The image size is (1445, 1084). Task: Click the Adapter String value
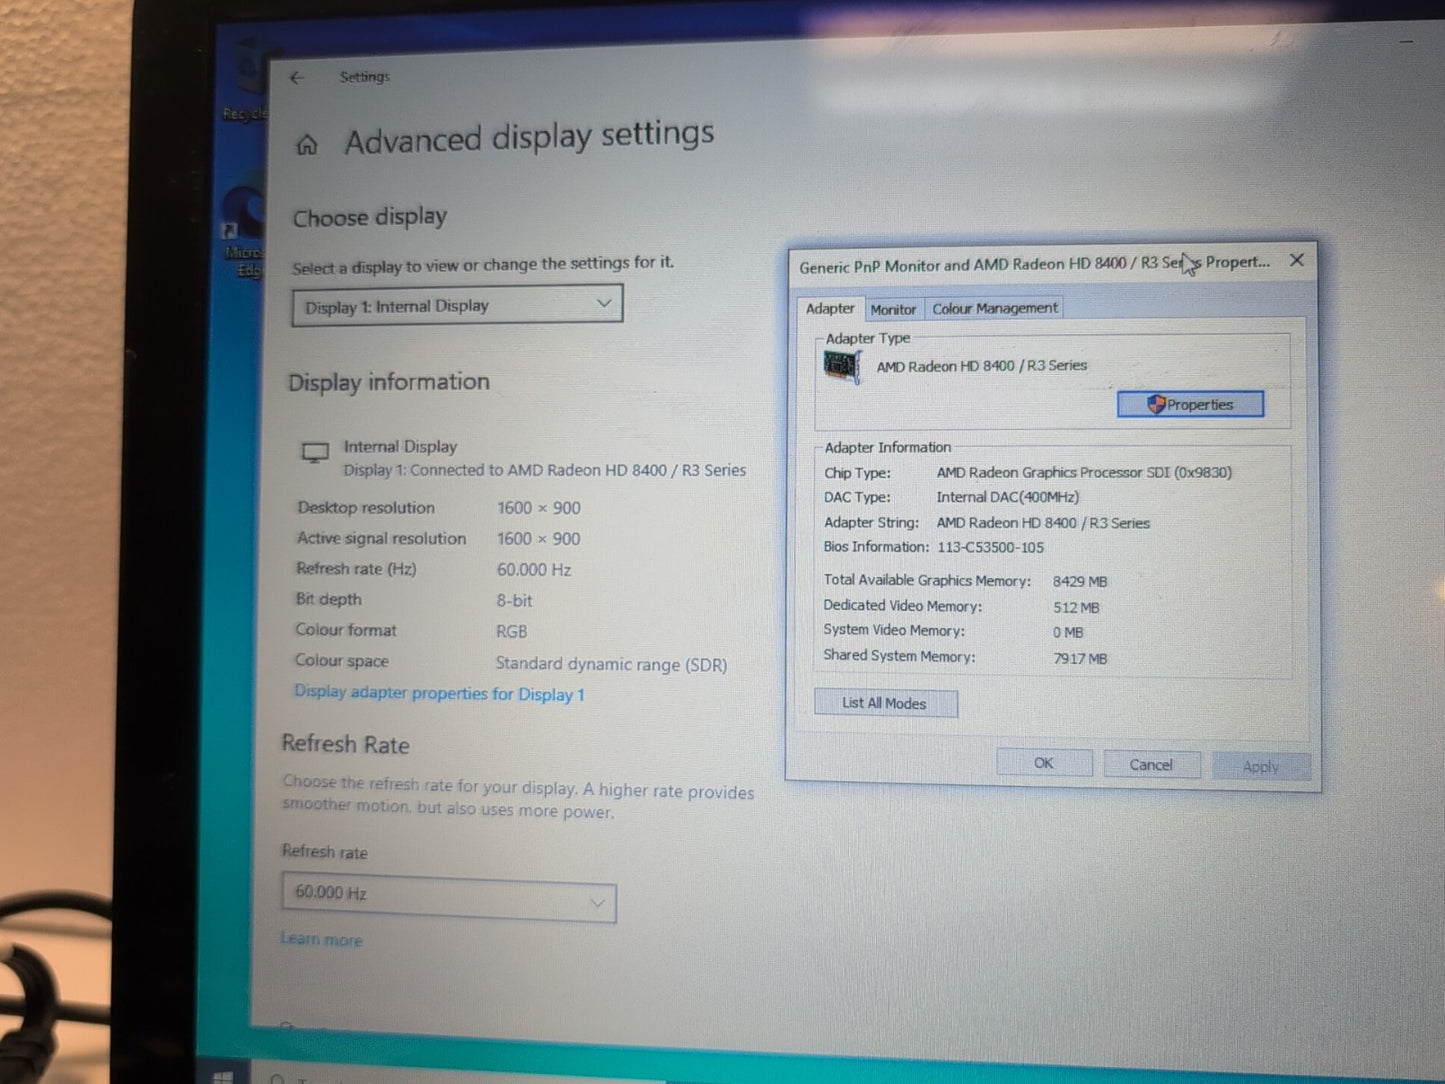(1043, 523)
